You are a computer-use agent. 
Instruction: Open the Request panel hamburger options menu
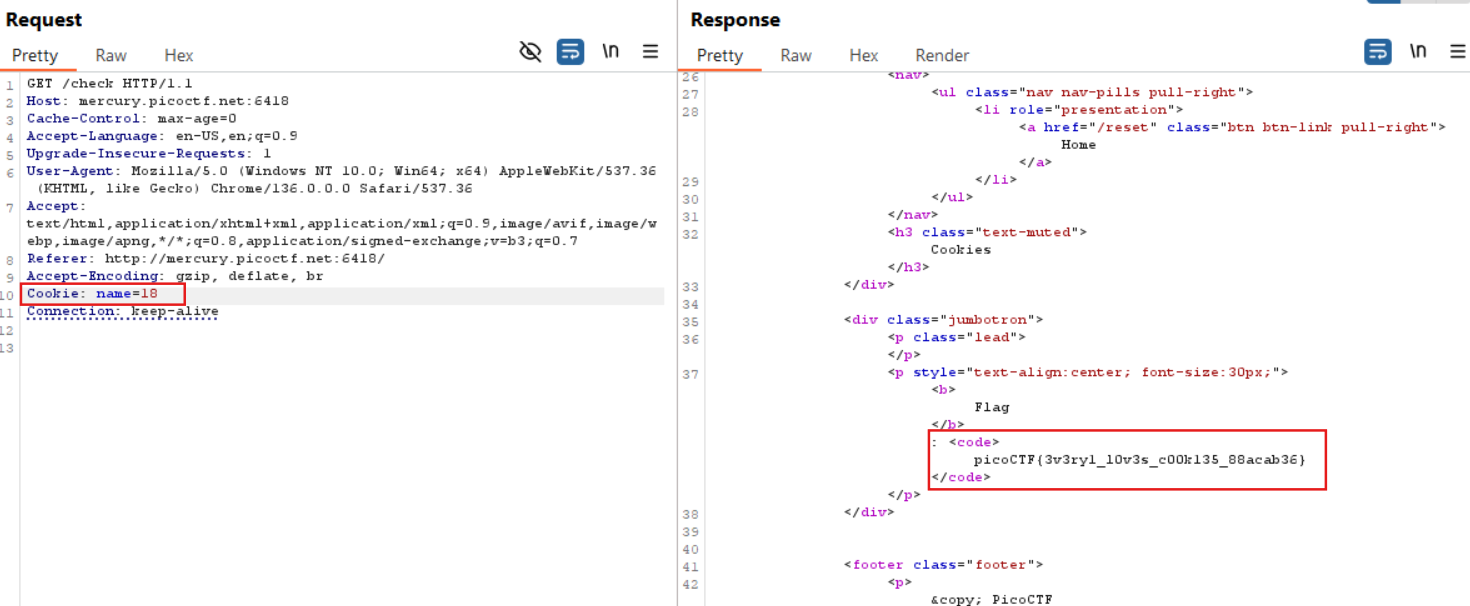650,52
